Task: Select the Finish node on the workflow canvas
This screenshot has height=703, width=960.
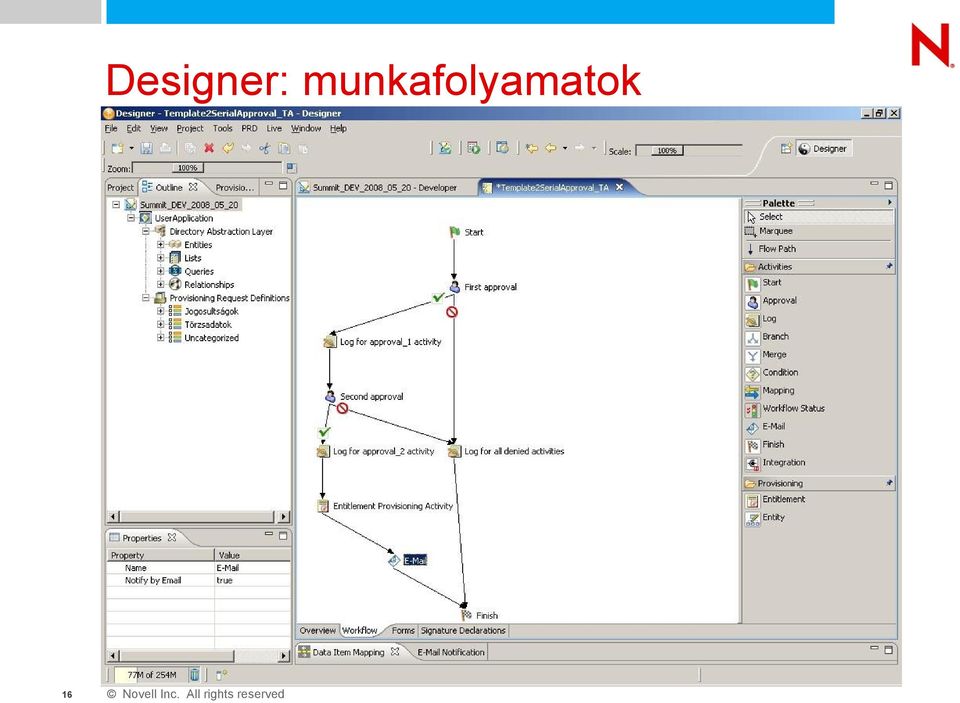Action: pos(479,615)
